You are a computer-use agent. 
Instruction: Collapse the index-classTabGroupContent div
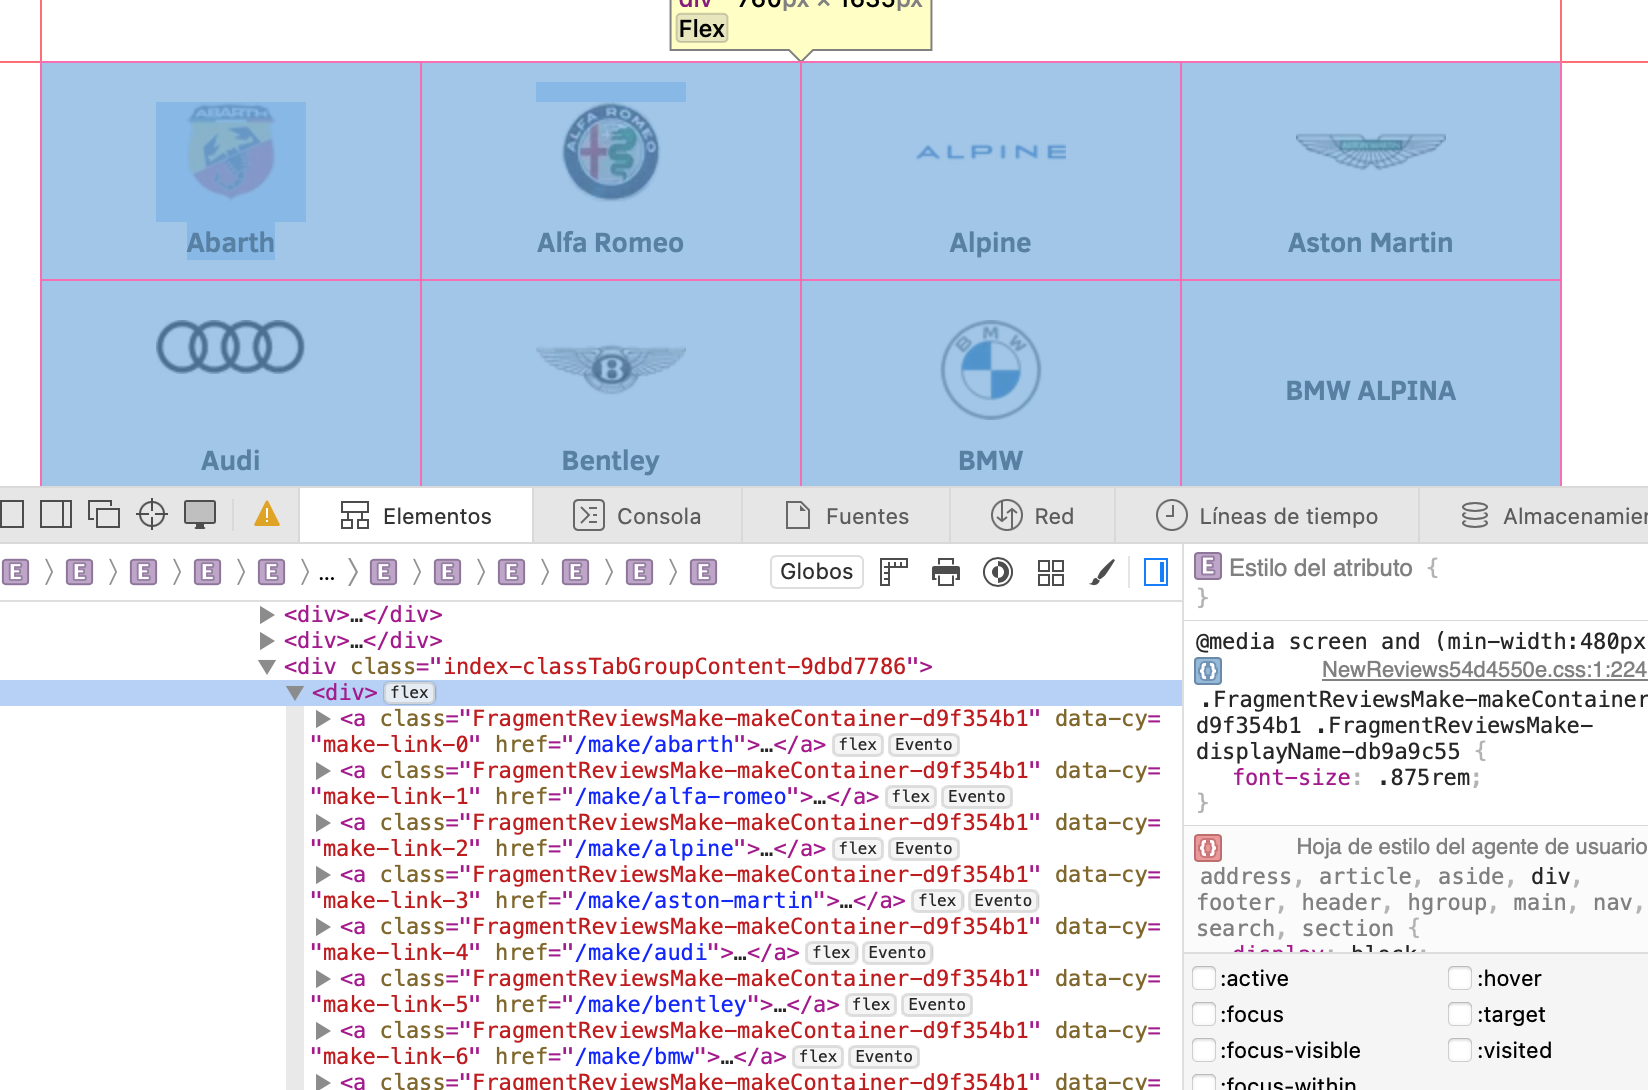(267, 667)
